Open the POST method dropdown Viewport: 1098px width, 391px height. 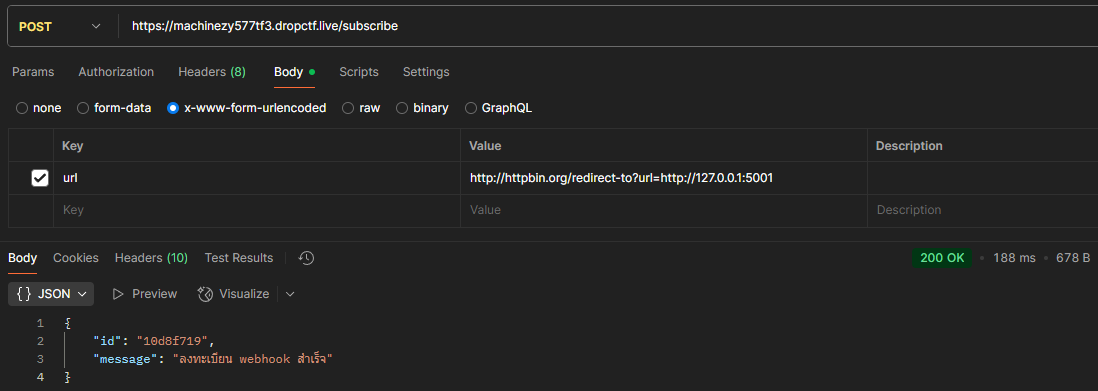pyautogui.click(x=60, y=27)
